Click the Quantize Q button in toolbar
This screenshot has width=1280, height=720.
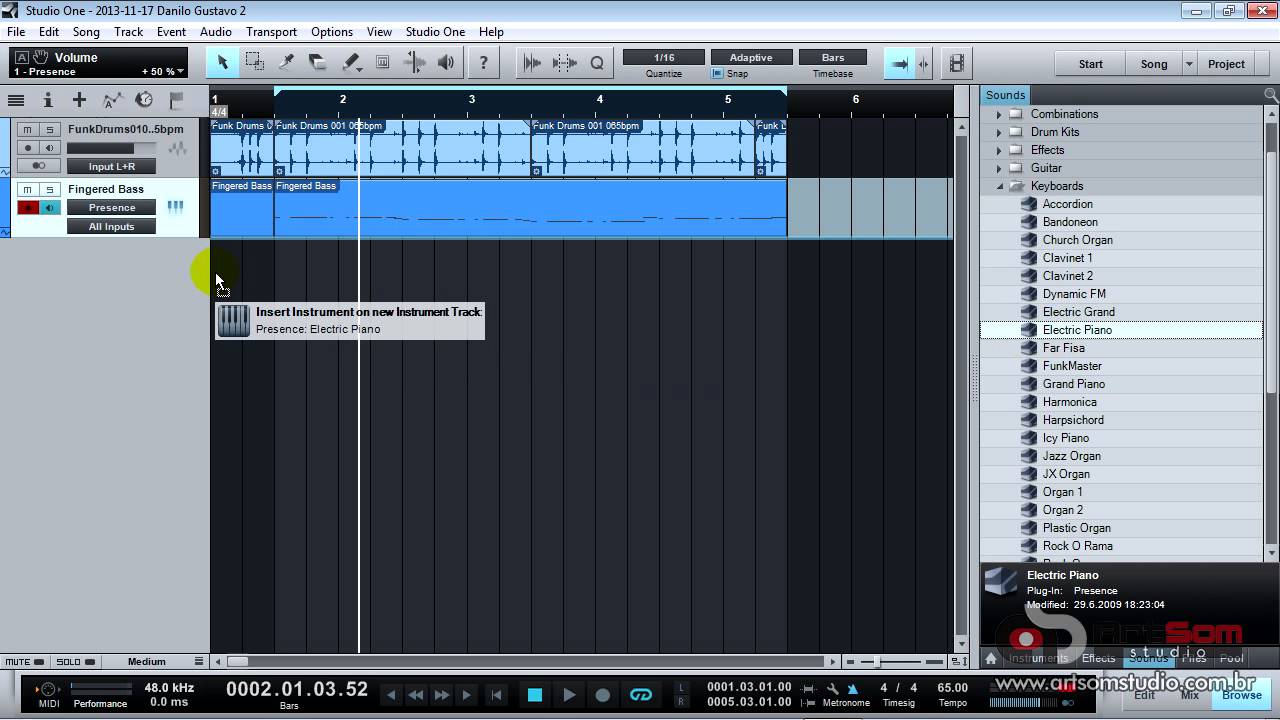pos(597,63)
